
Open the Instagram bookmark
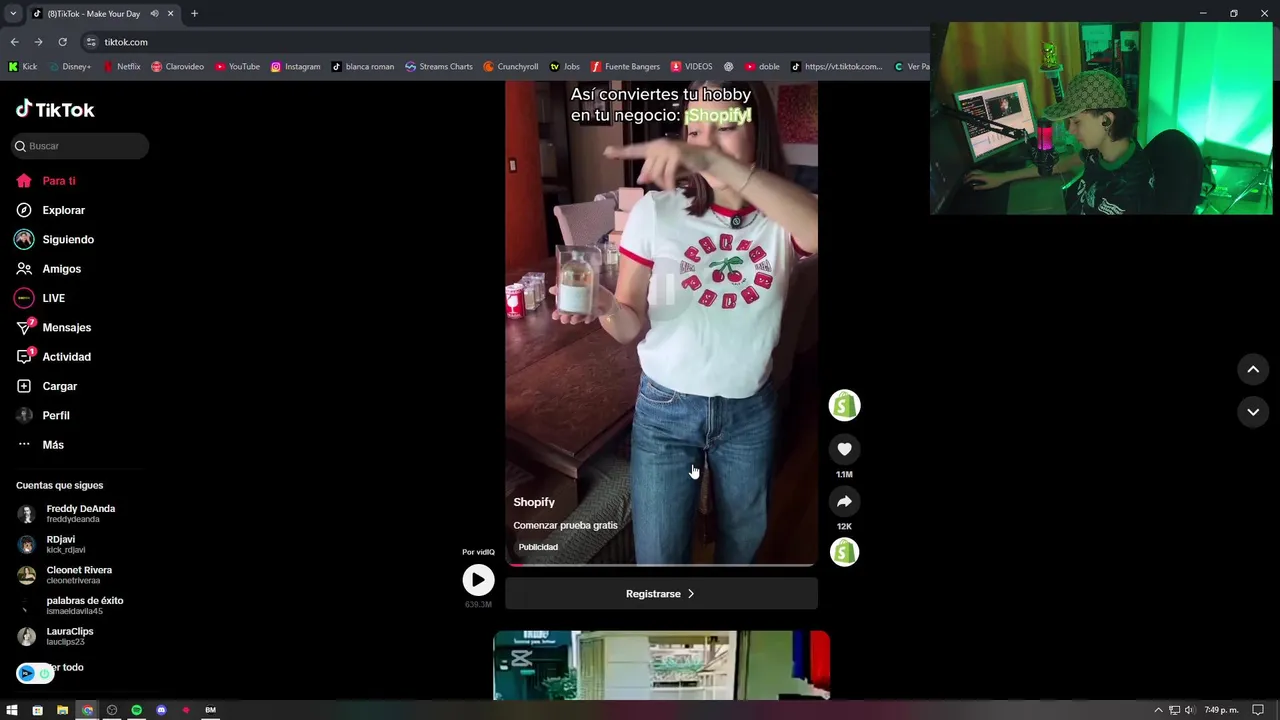[x=295, y=67]
